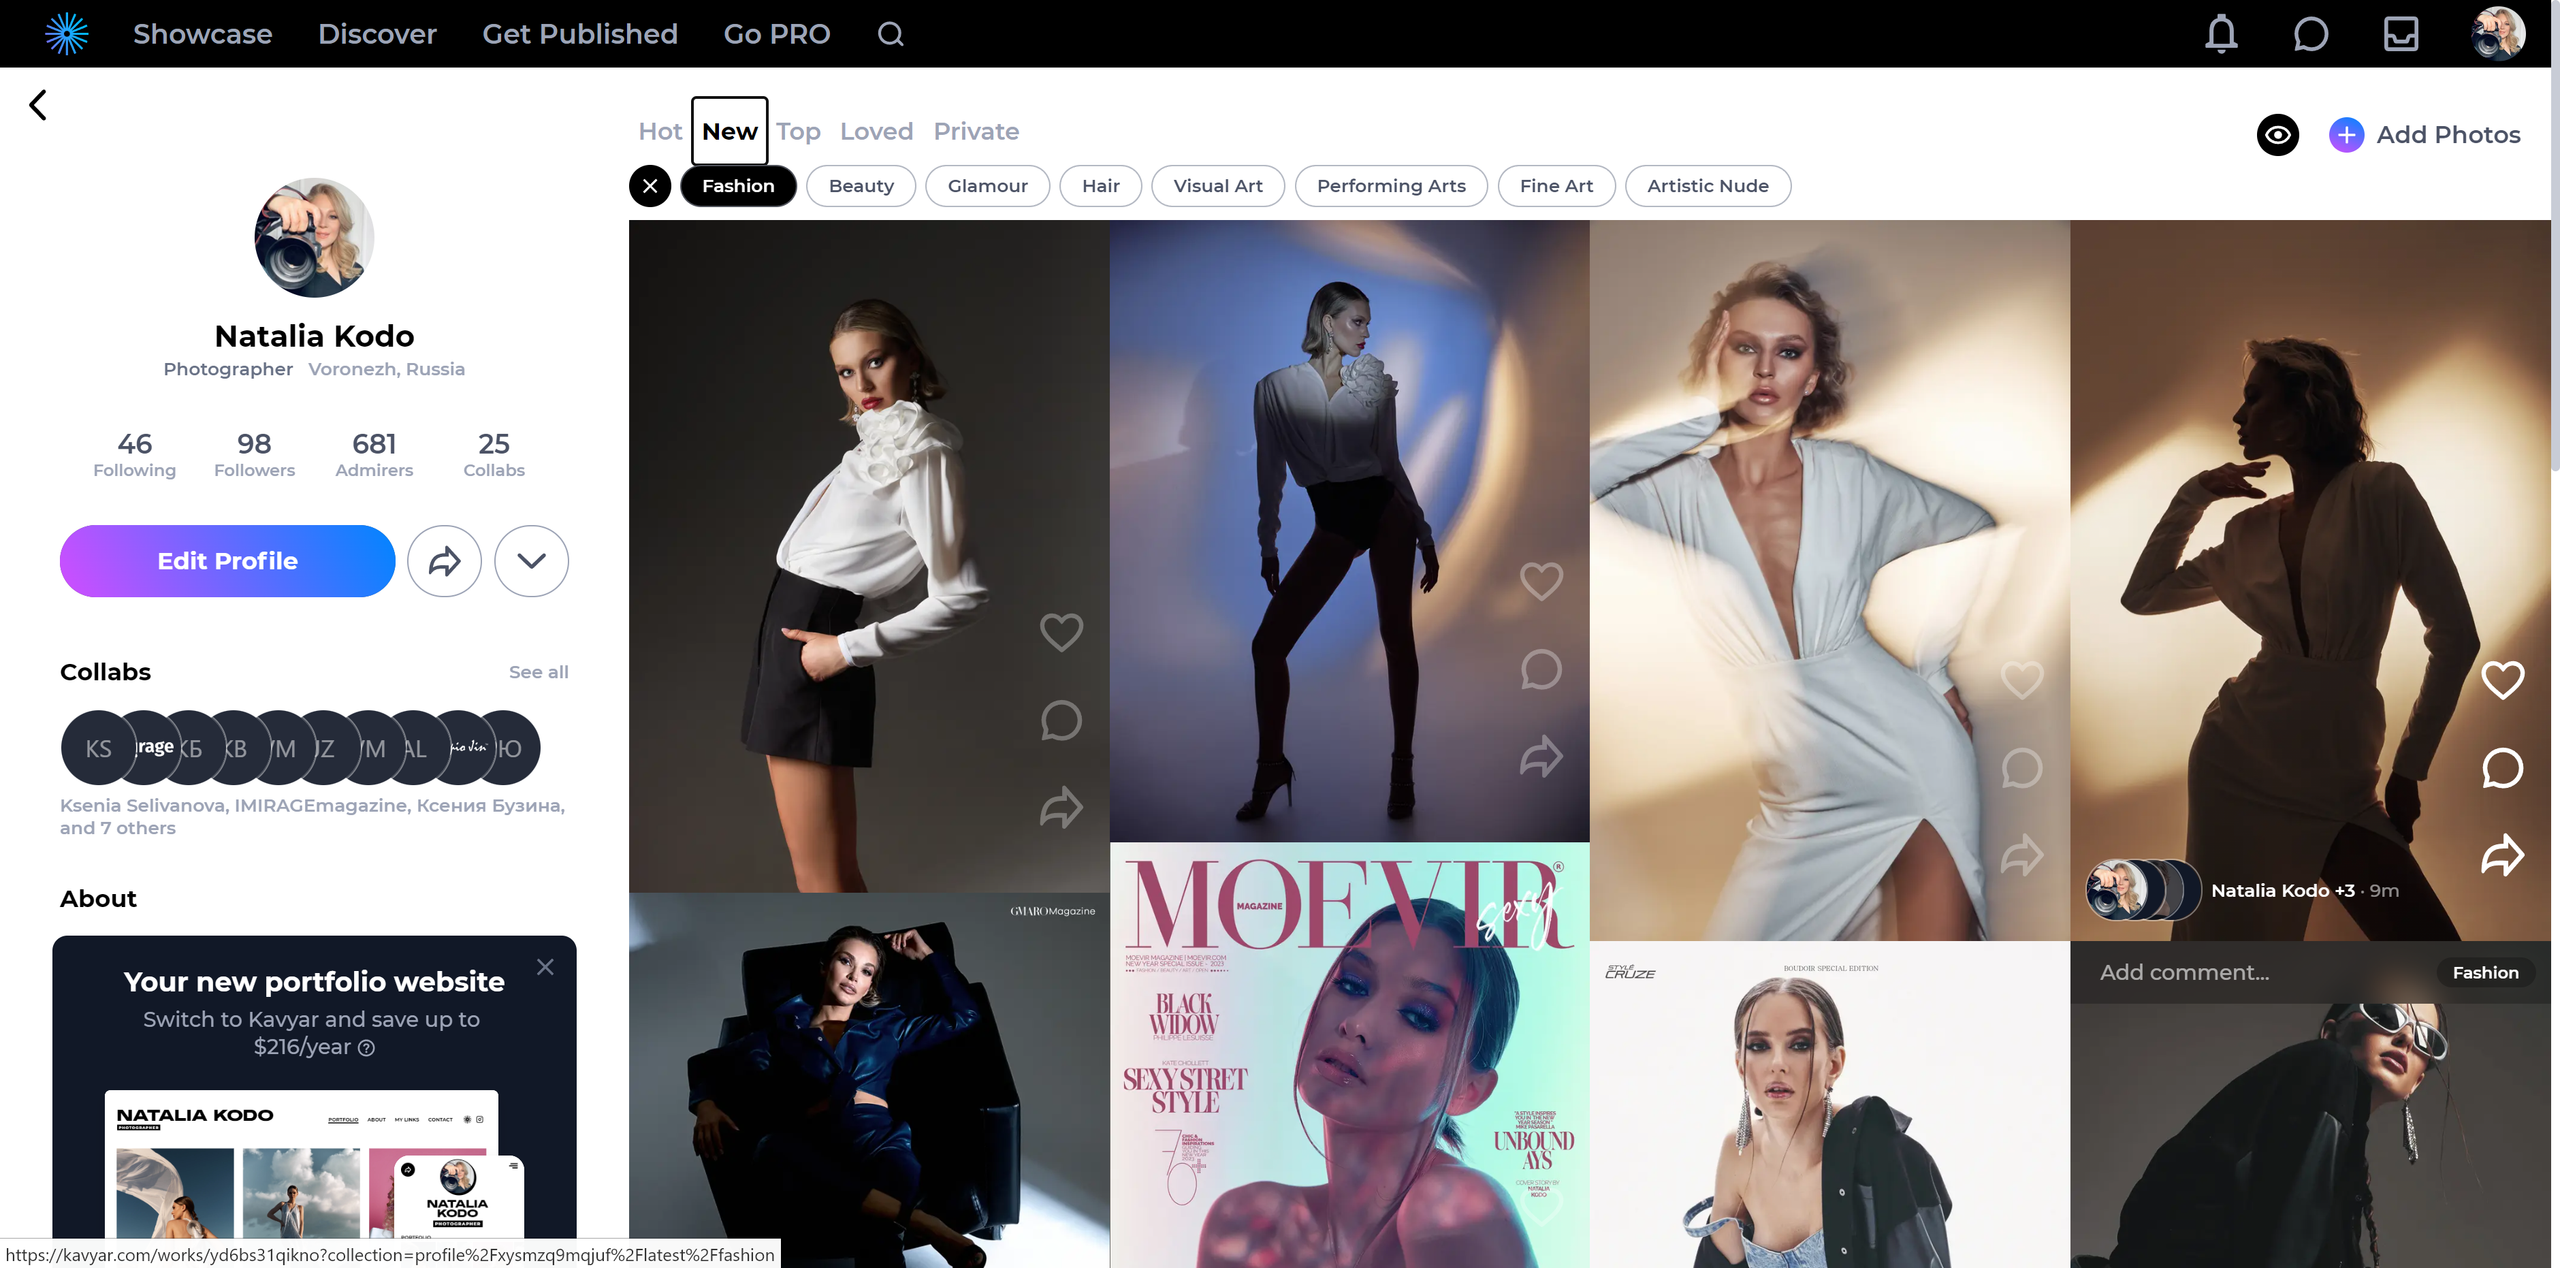The width and height of the screenshot is (2560, 1268).
Task: Clear filters with the X button
Action: [x=650, y=186]
